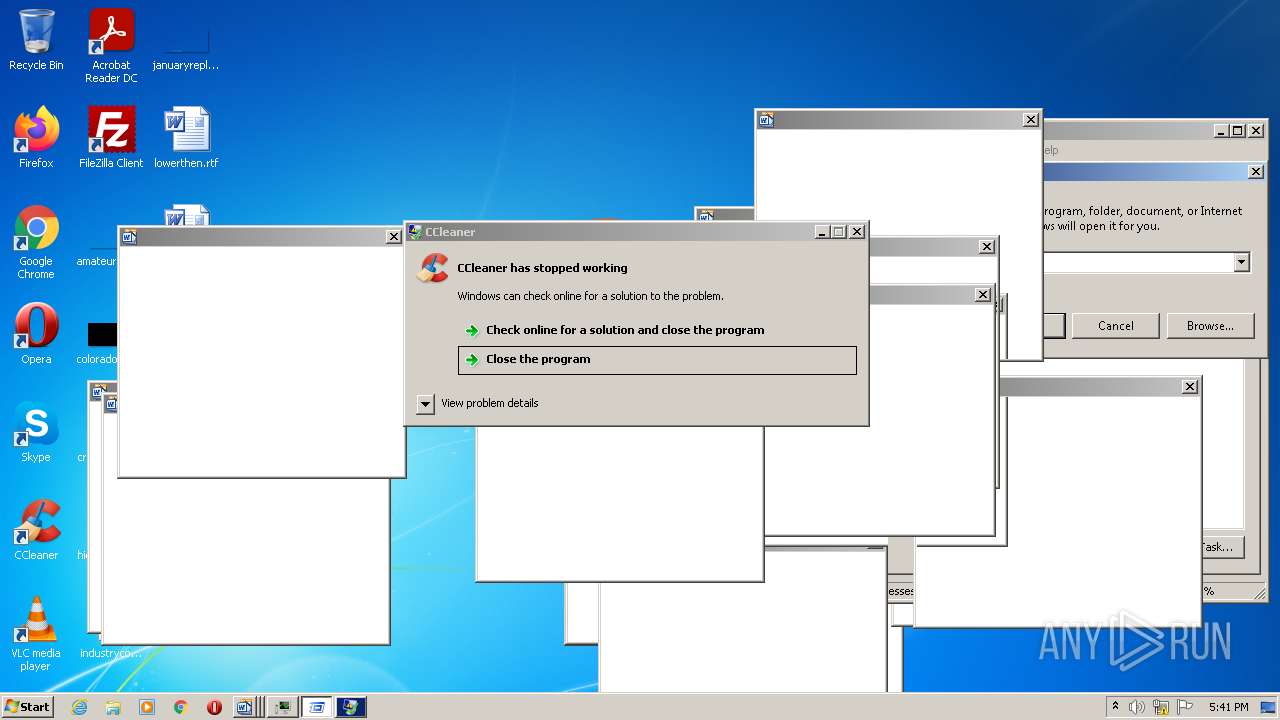Expand View problem details
Viewport: 1280px width, 720px height.
[x=478, y=403]
